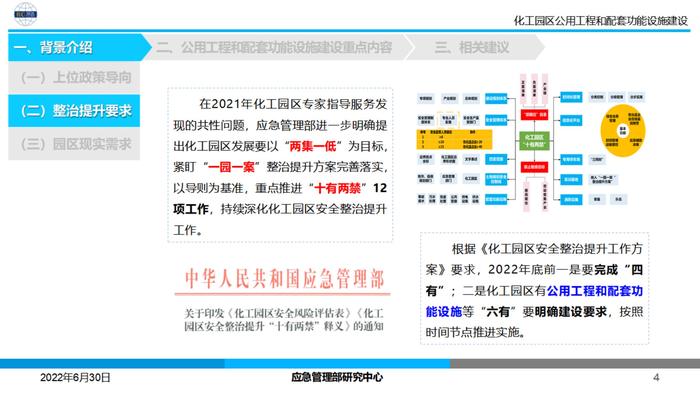Click the red 中华人民共和国应急管理部 letterhead

point(284,279)
